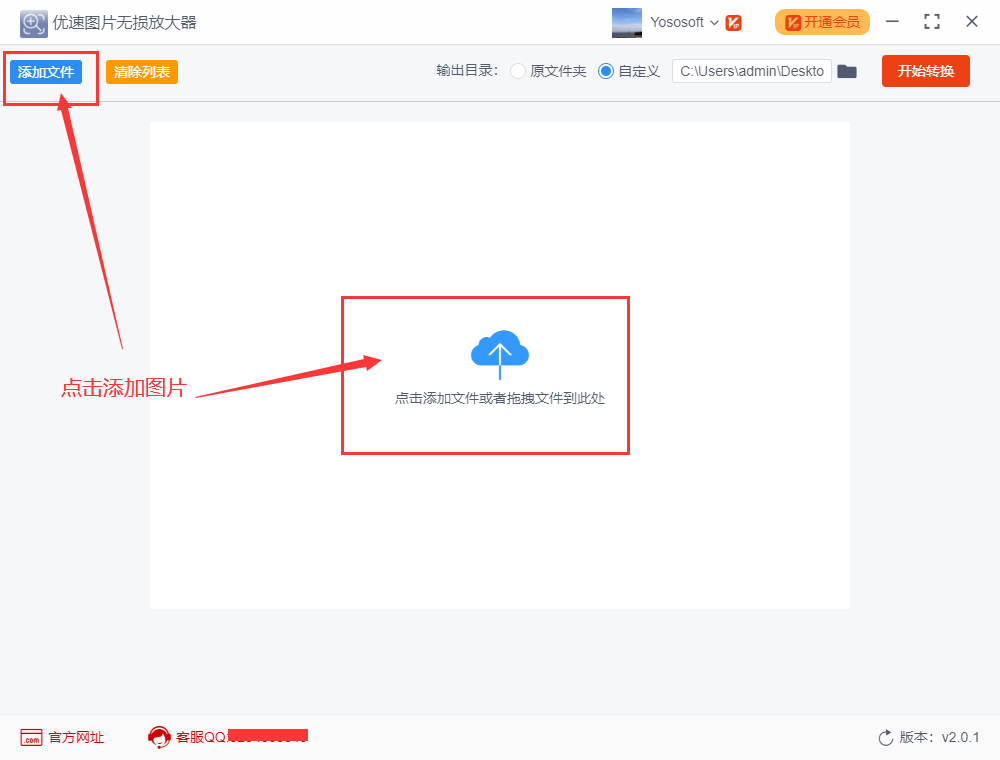The height and width of the screenshot is (760, 1000).
Task: Select the 自定义 output option
Action: click(x=607, y=71)
